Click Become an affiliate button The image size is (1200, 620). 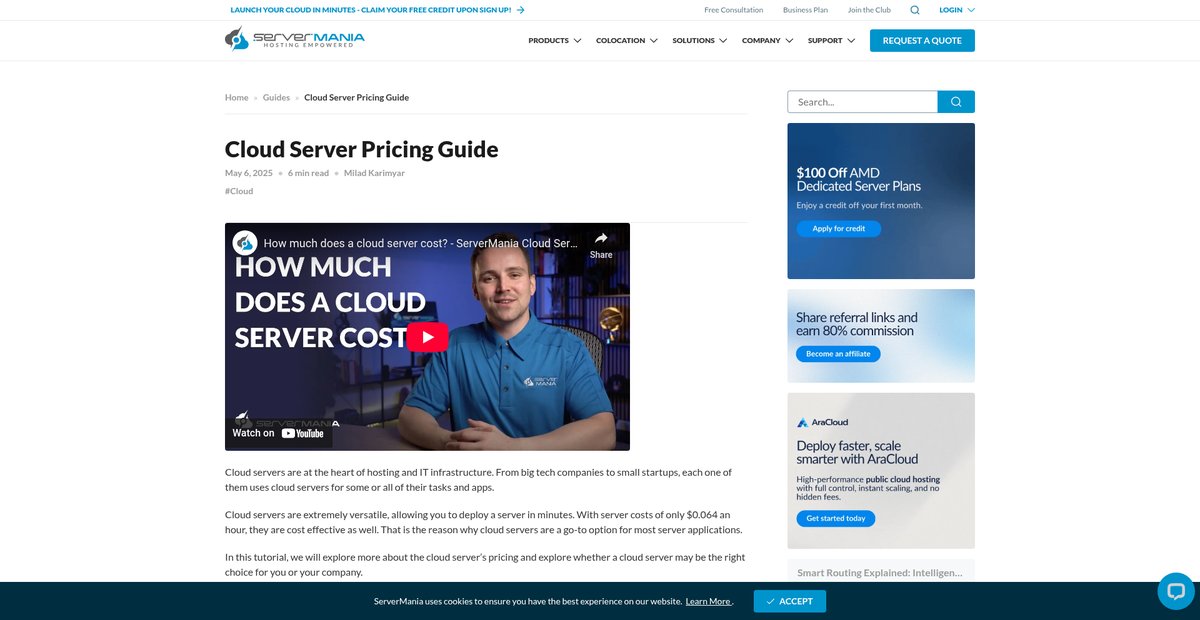coord(838,354)
